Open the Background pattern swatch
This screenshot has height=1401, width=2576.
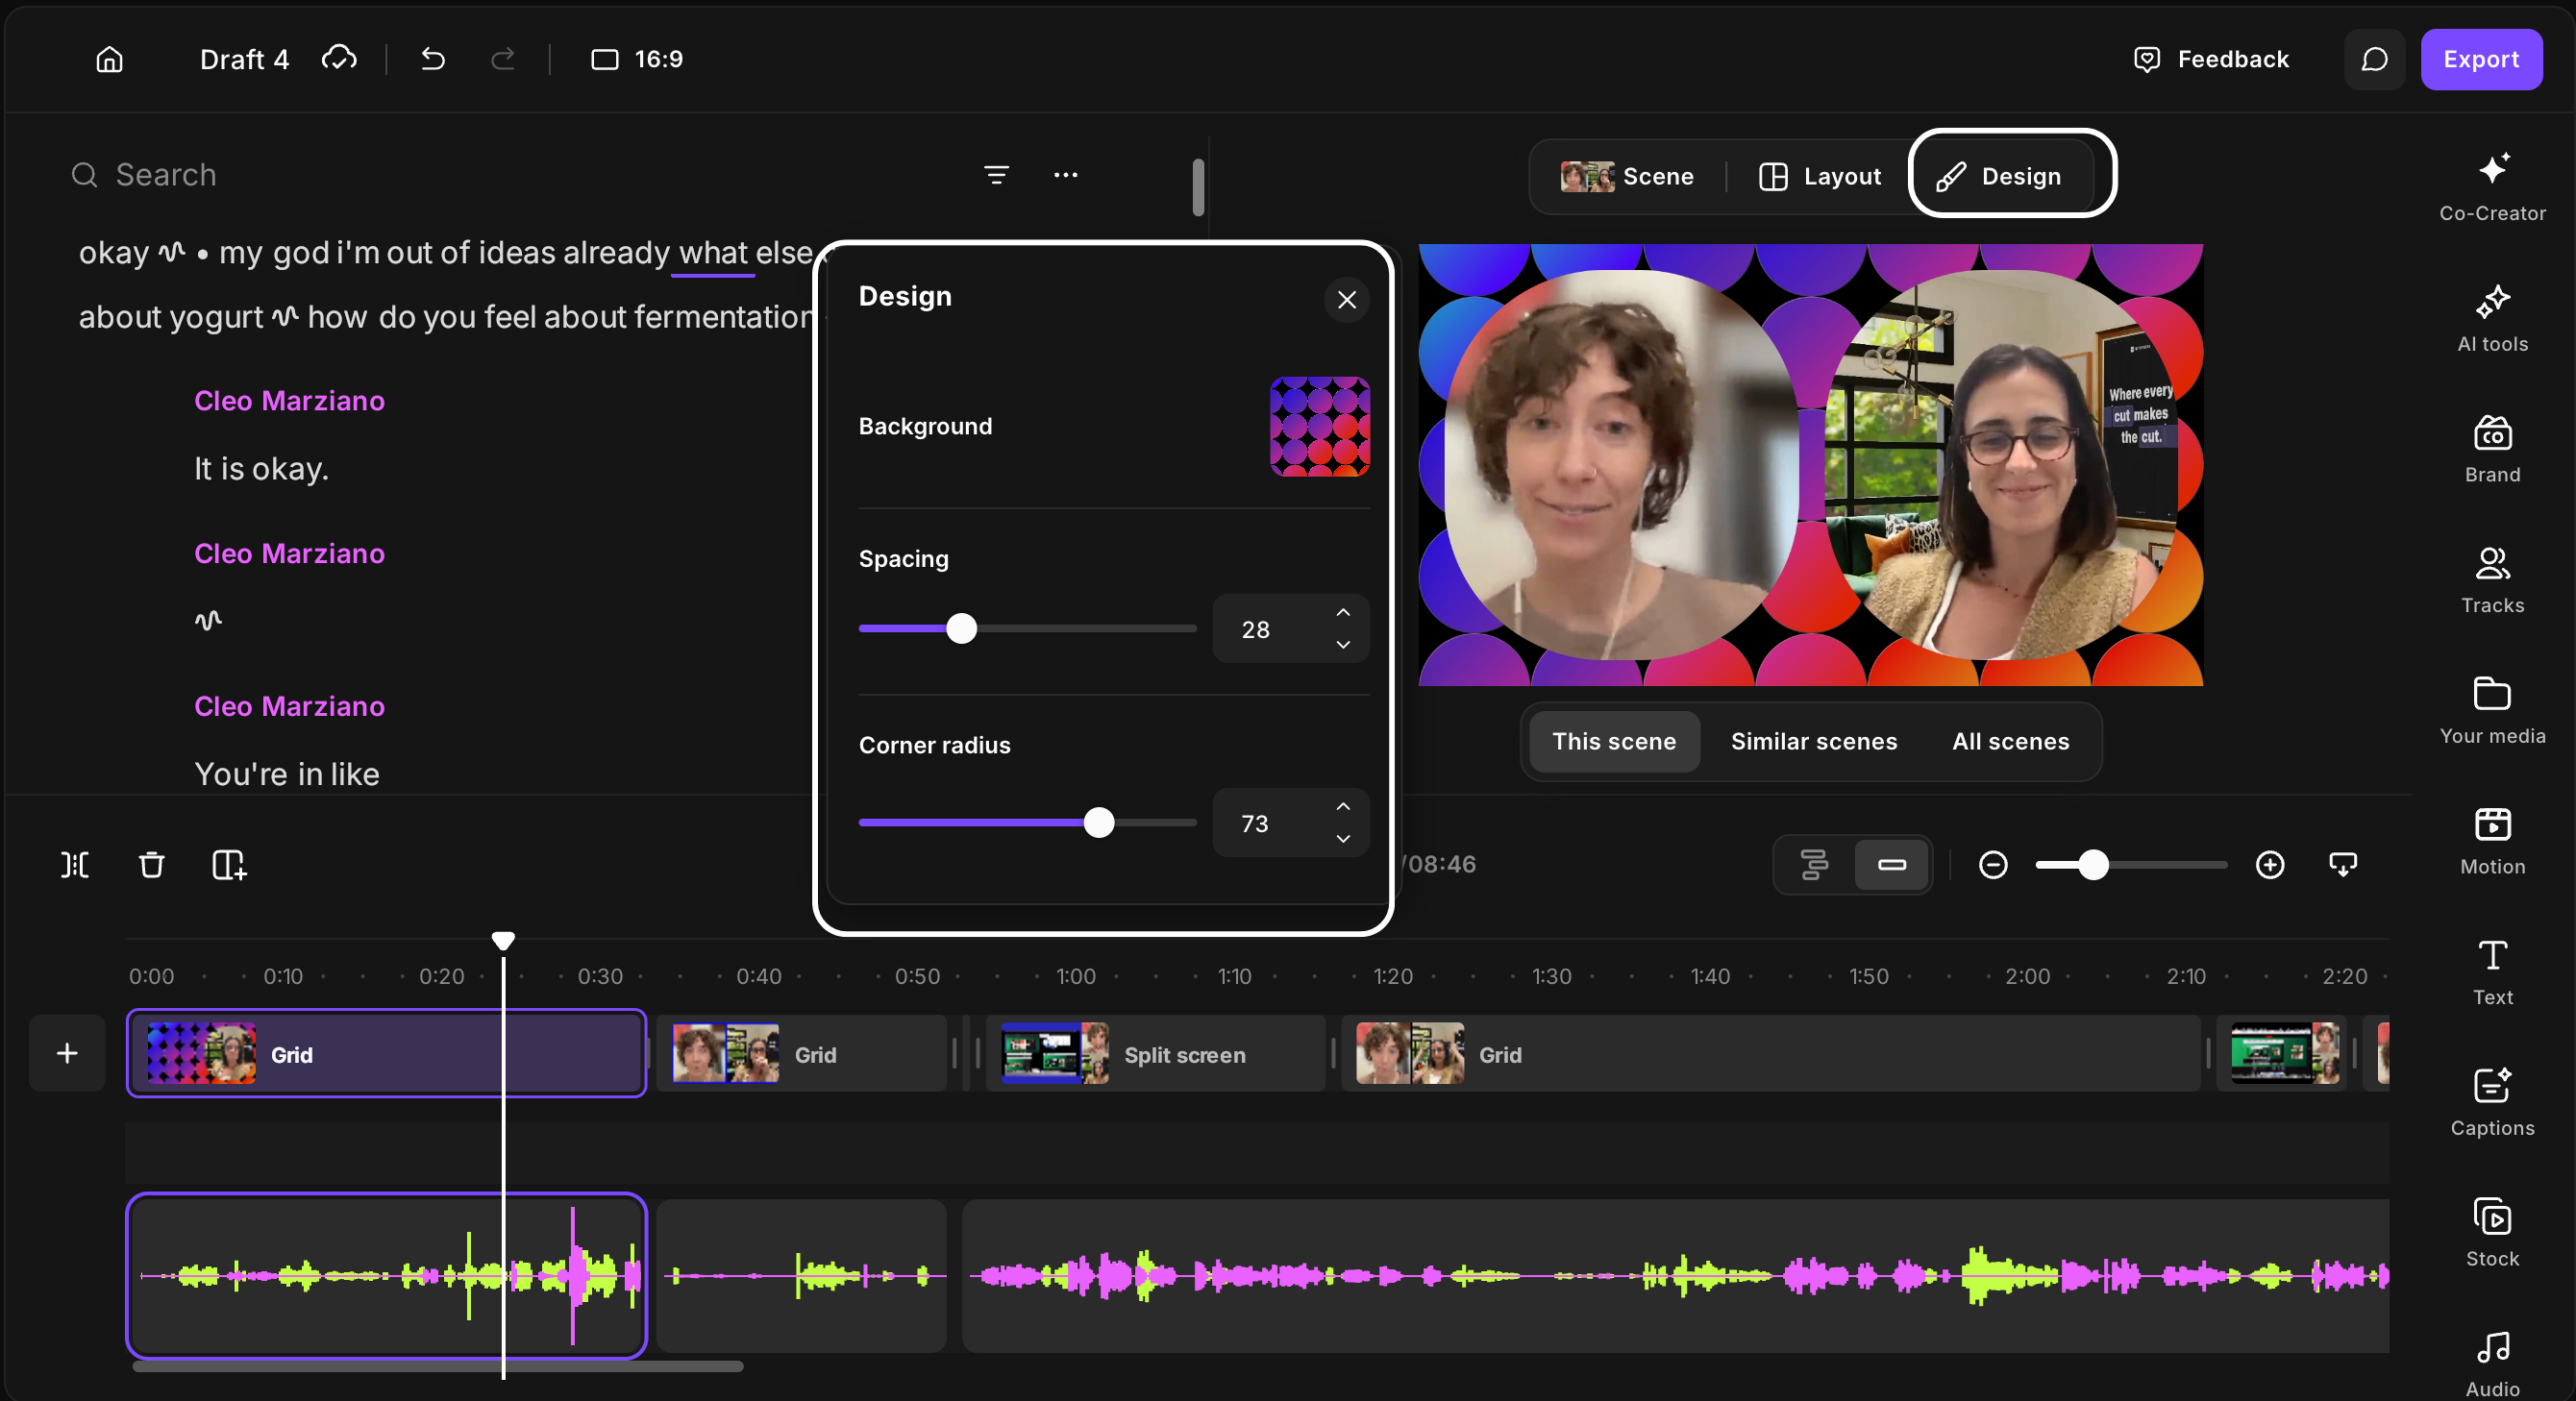[1319, 426]
